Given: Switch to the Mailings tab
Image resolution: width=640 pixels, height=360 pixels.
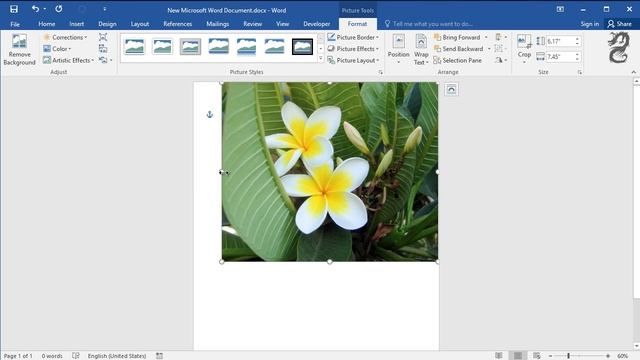Looking at the screenshot, I should [218, 24].
